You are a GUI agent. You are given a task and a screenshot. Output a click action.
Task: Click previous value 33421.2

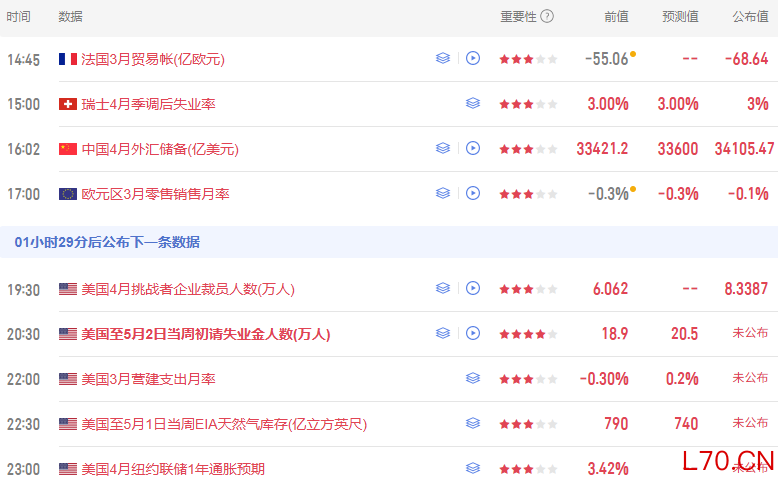coord(602,148)
